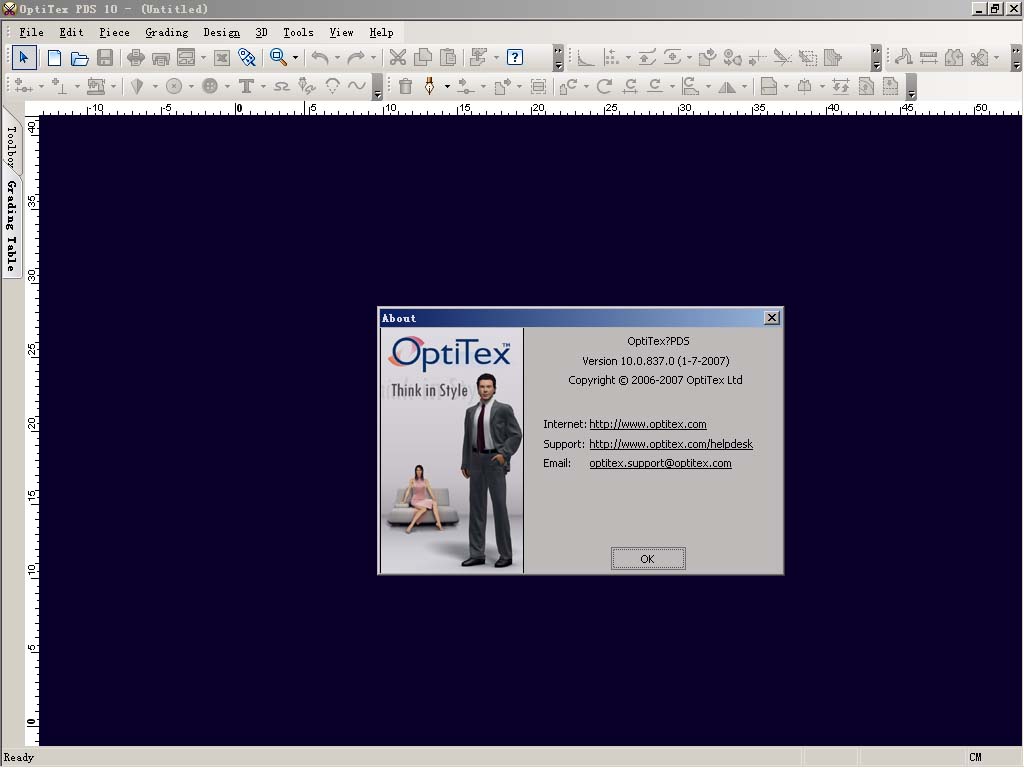Image resolution: width=1024 pixels, height=768 pixels.
Task: Click the wavy curve tool icon
Action: click(357, 86)
